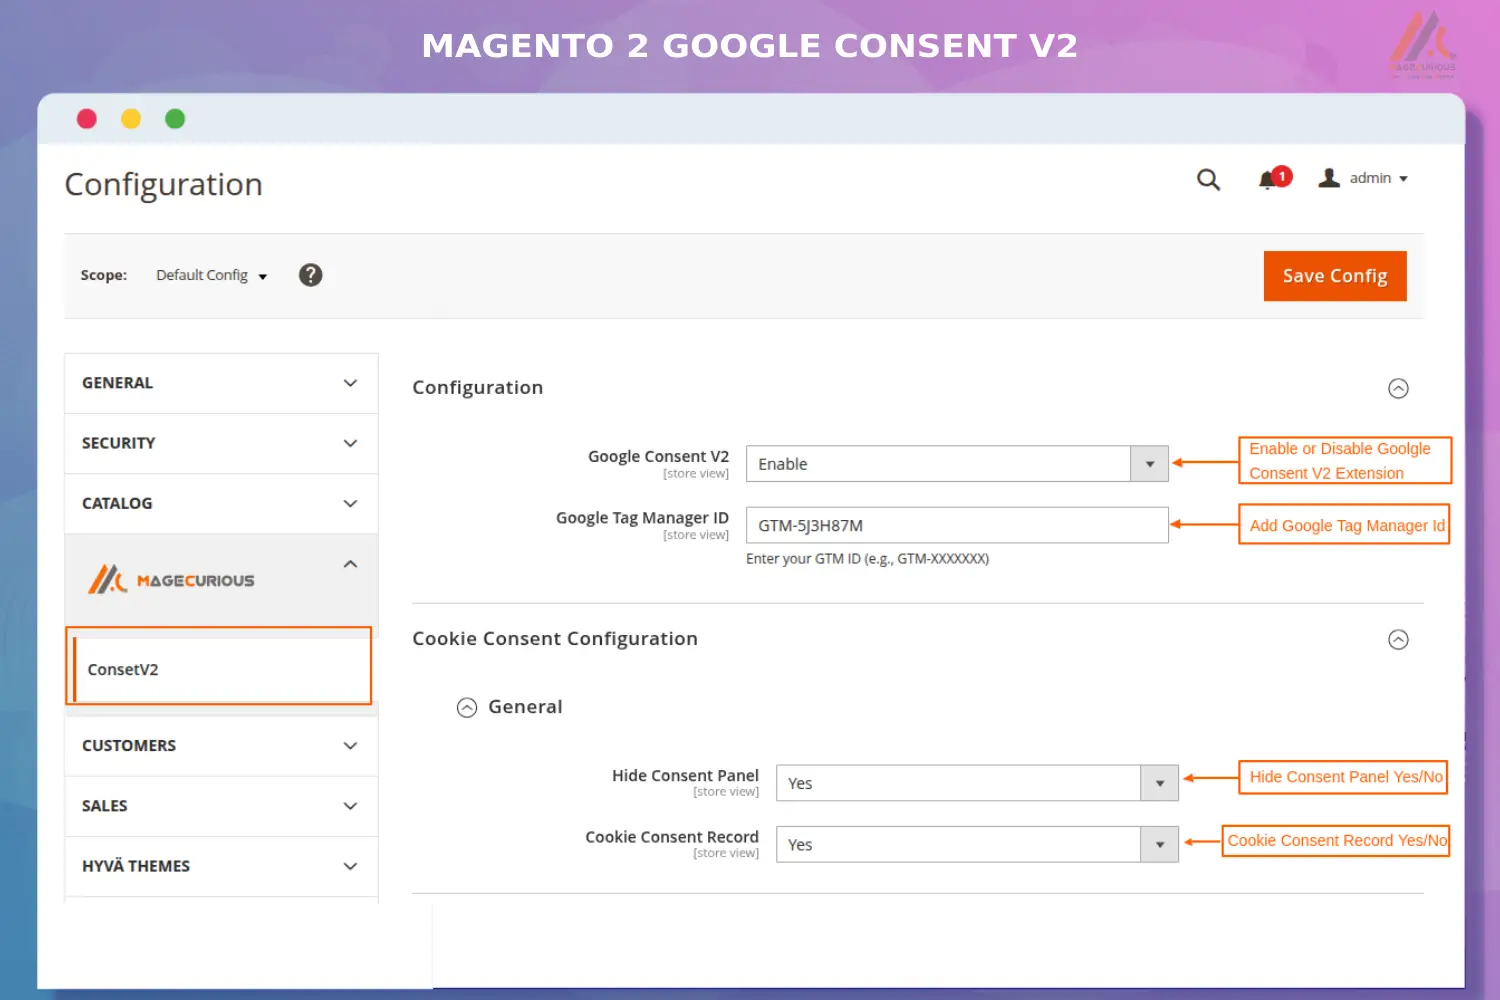Screen dimensions: 1500x1000
Task: Collapse the Configuration section chevron
Action: point(1399,389)
